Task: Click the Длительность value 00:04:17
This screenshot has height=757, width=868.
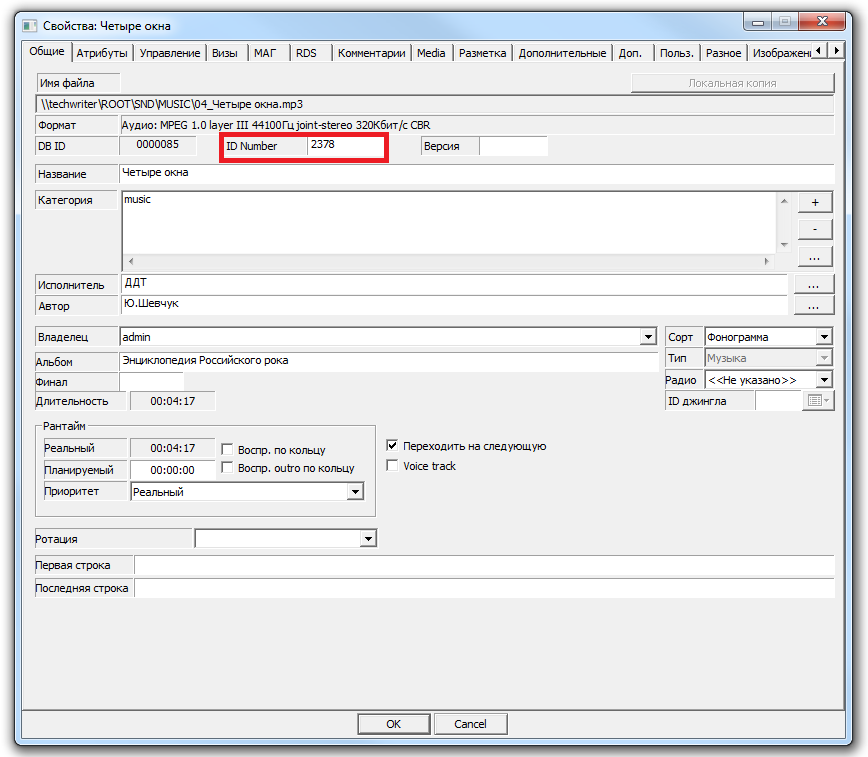Action: [173, 401]
